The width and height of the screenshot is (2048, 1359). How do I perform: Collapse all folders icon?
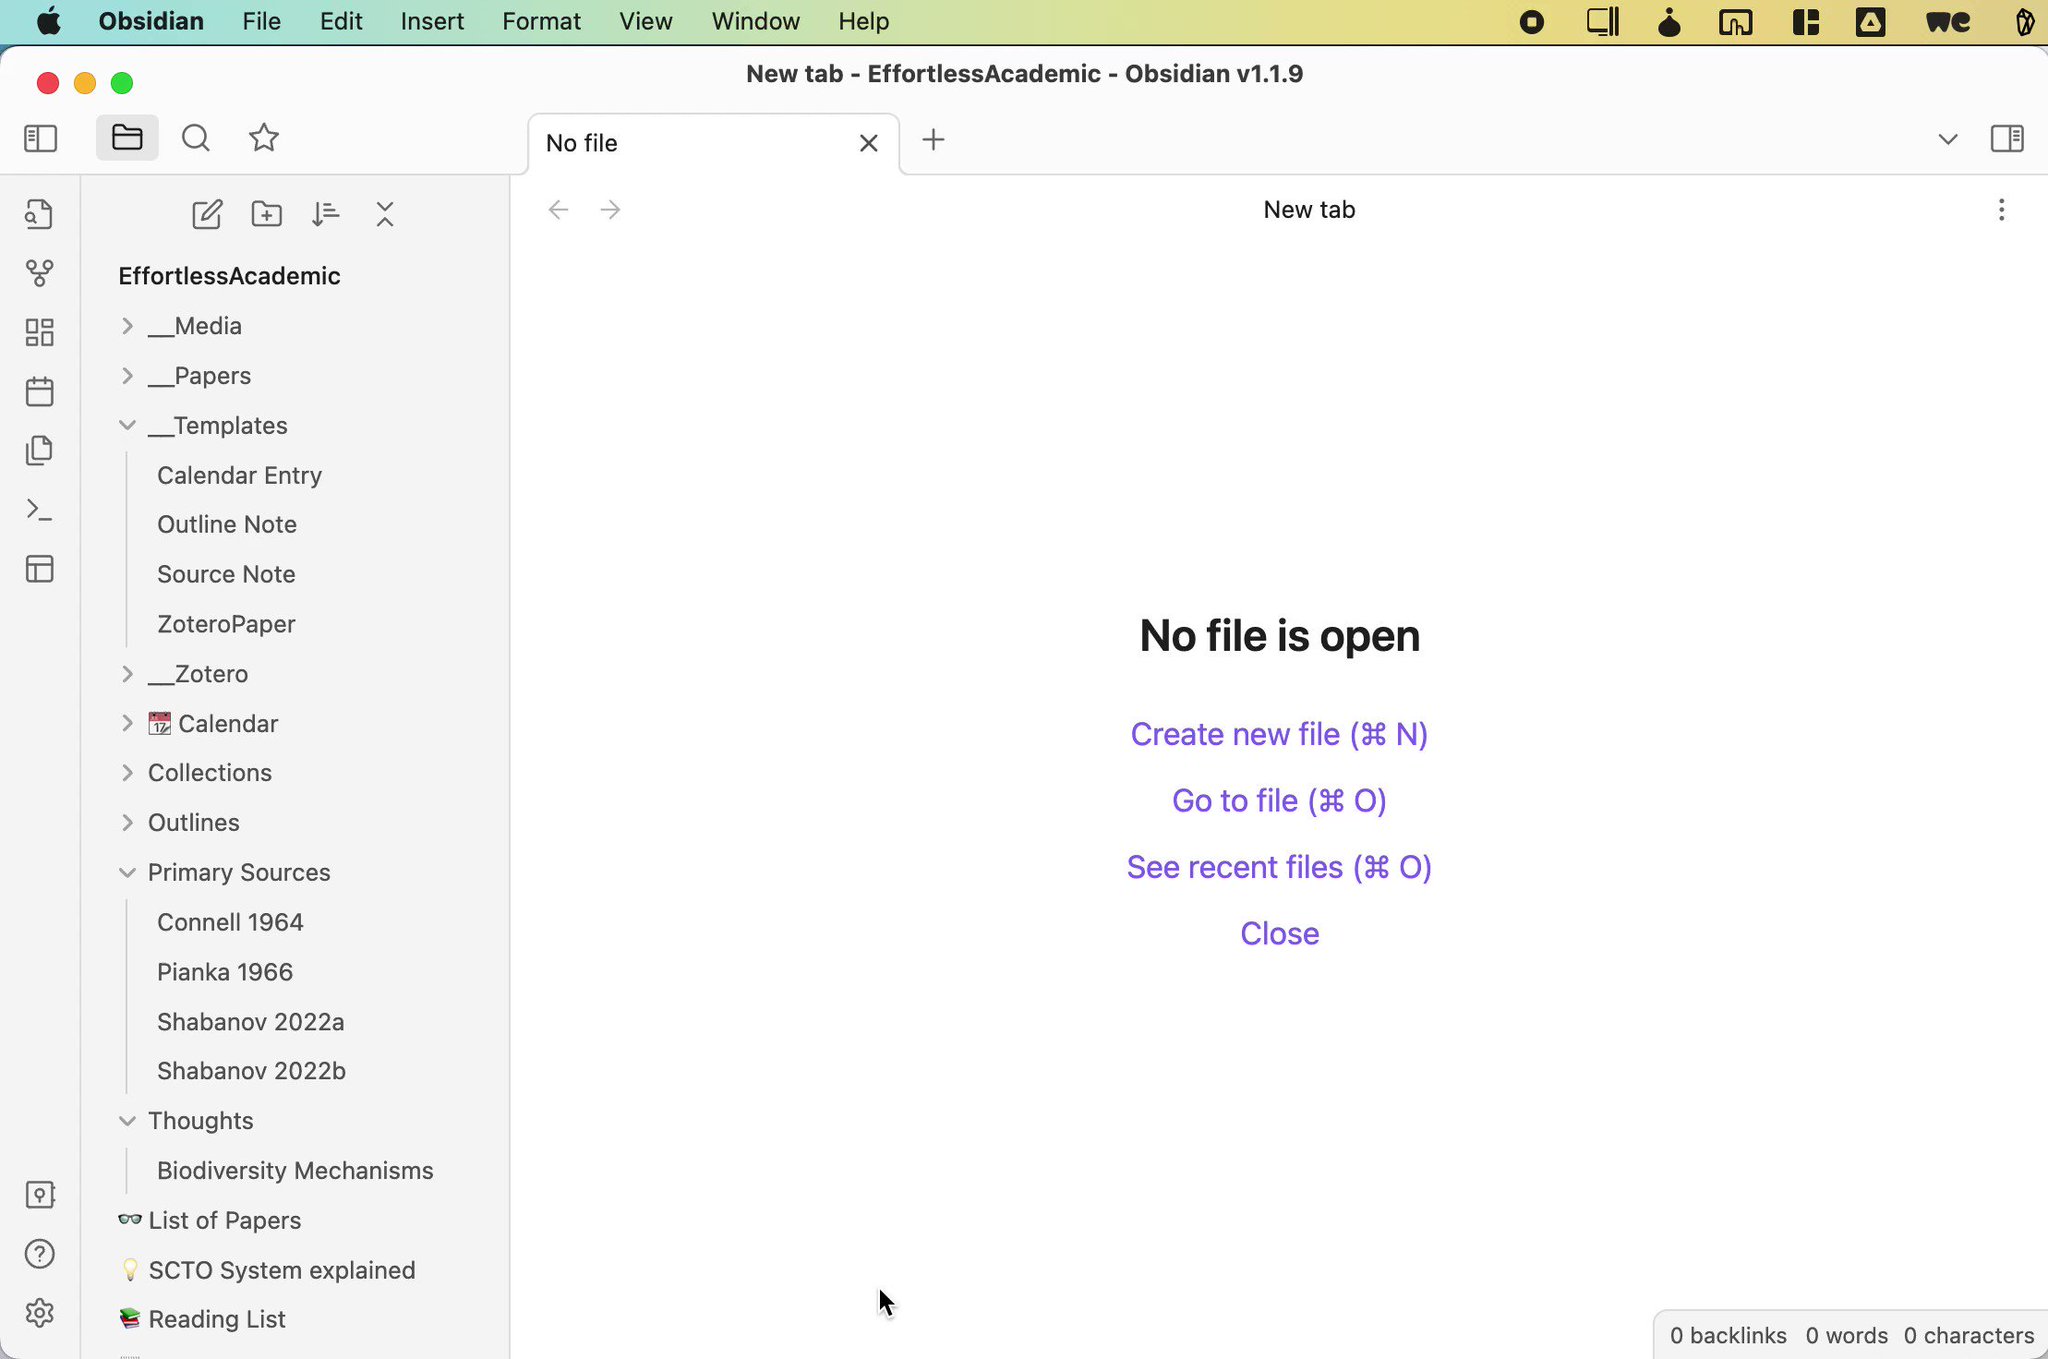pyautogui.click(x=385, y=214)
